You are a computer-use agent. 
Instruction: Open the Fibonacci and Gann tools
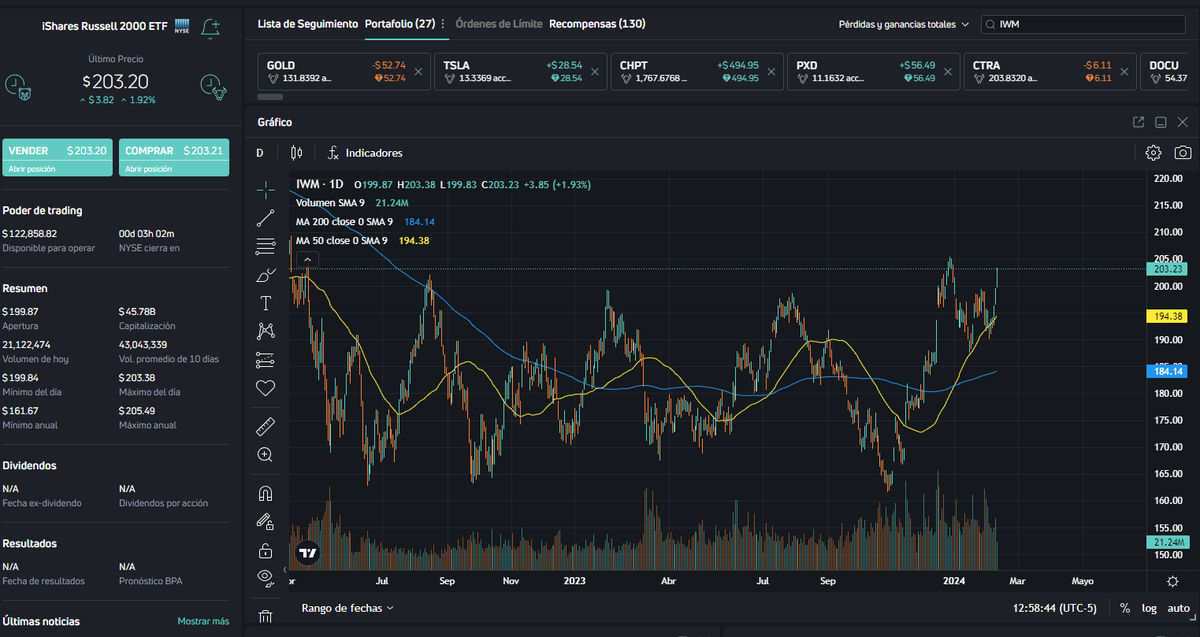tap(265, 246)
